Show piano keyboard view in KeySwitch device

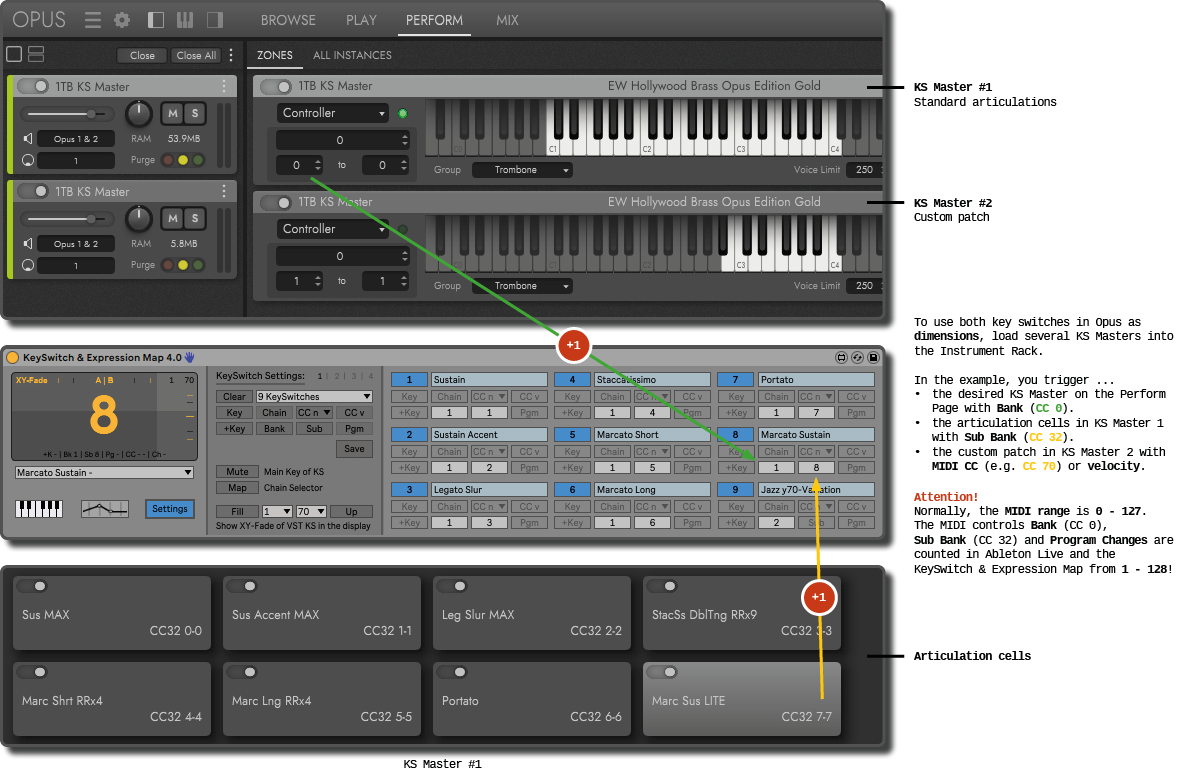[x=39, y=509]
